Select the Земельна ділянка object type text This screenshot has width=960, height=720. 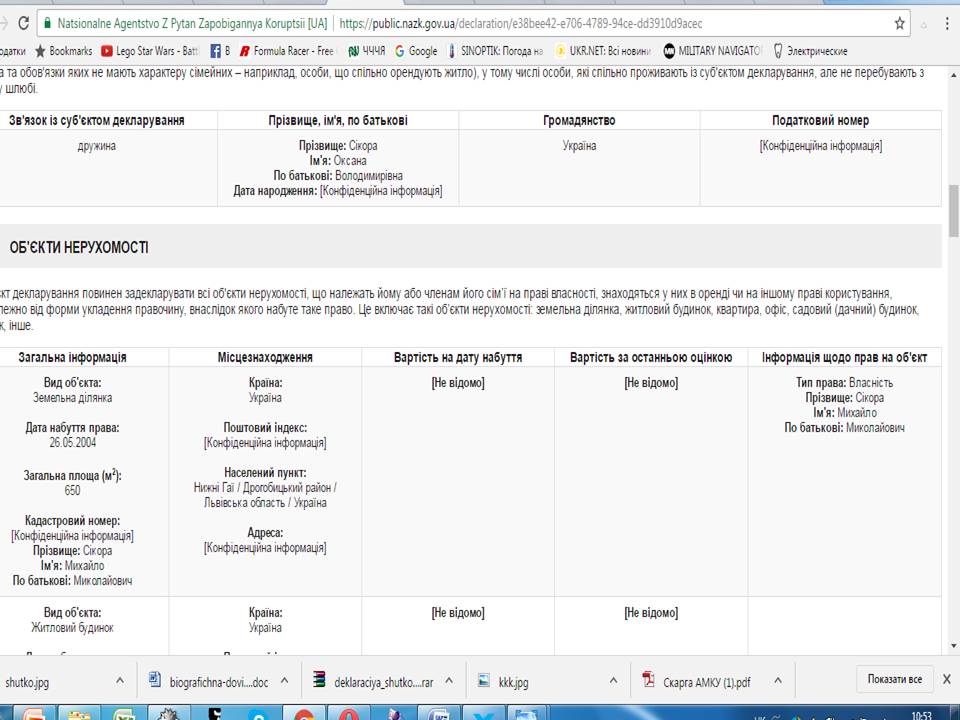pyautogui.click(x=72, y=398)
